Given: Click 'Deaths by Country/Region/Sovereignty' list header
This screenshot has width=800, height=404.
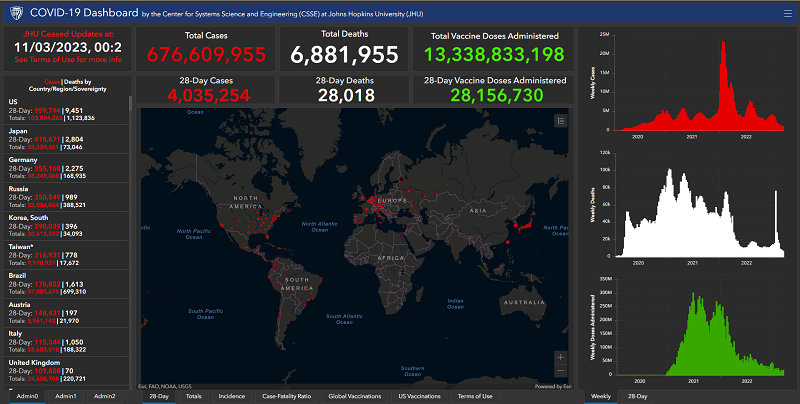Looking at the screenshot, I should [x=68, y=85].
